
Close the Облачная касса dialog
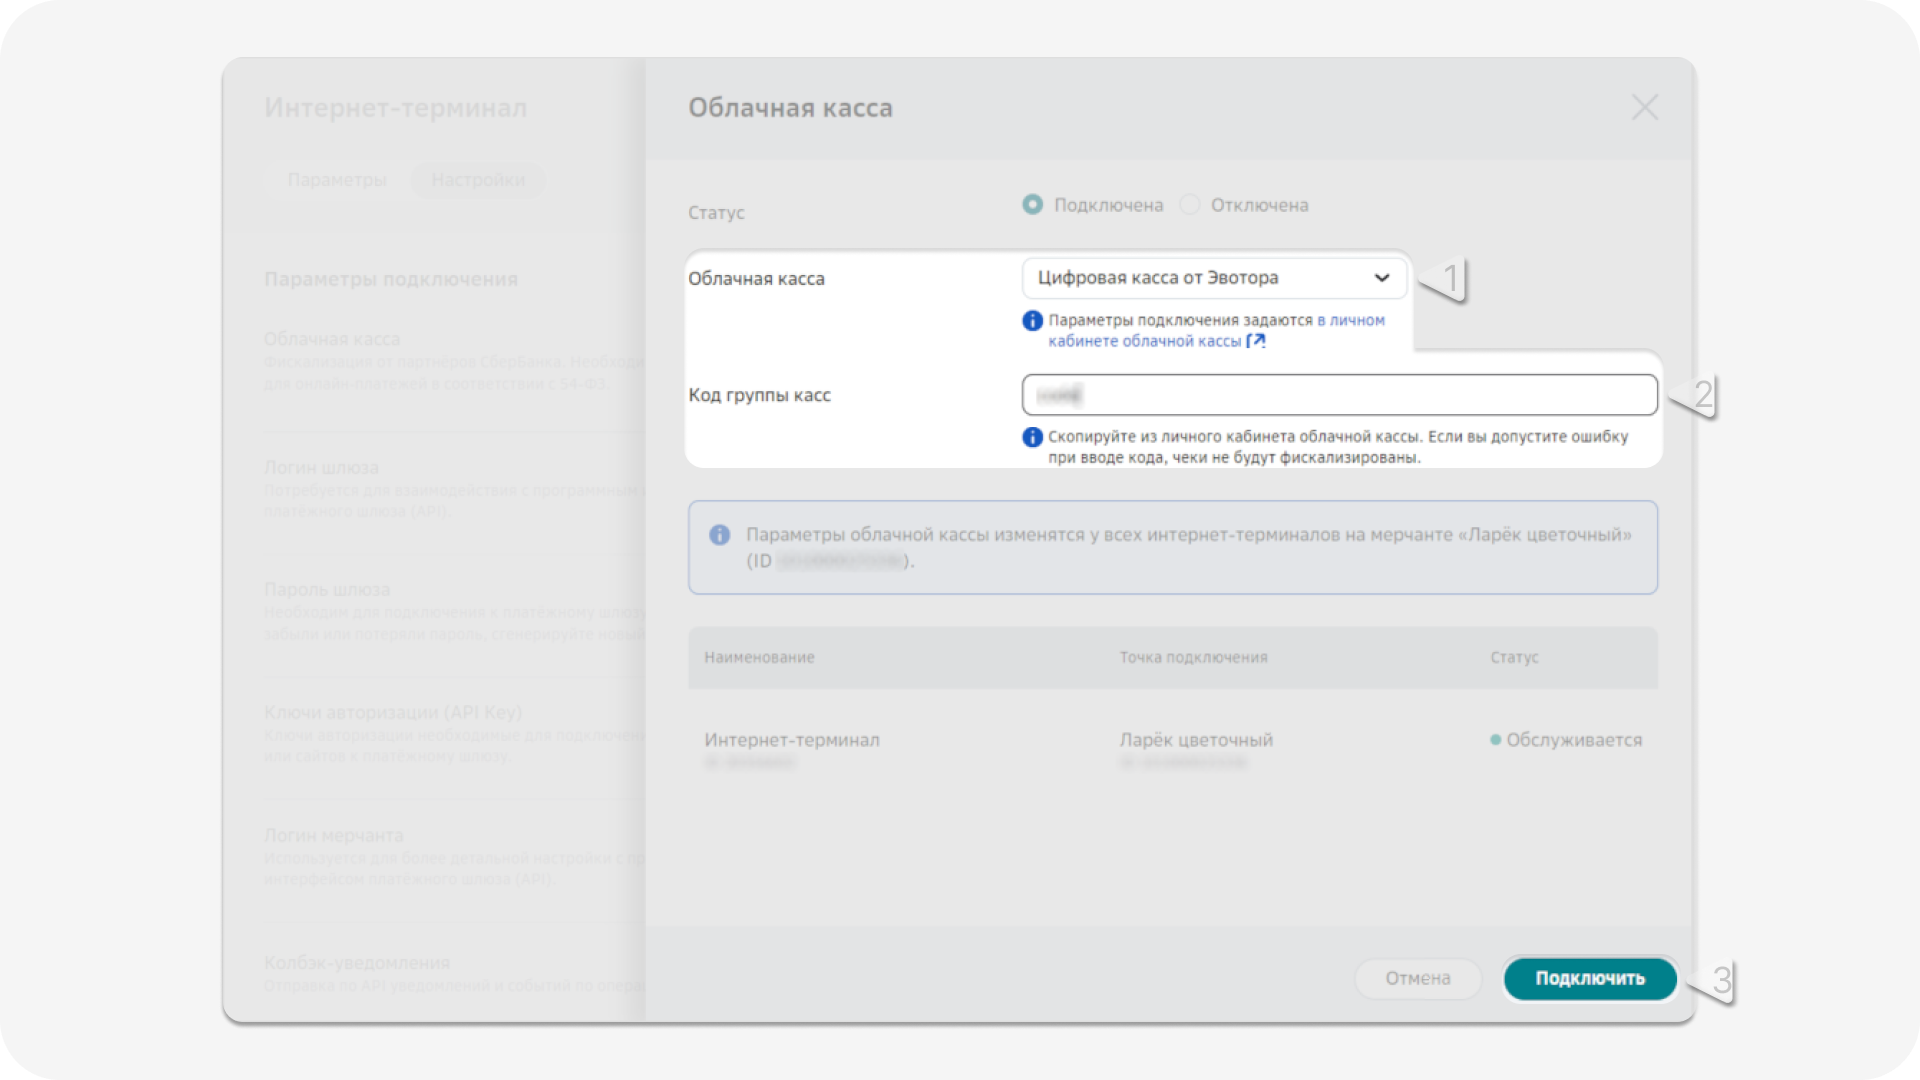click(x=1644, y=107)
